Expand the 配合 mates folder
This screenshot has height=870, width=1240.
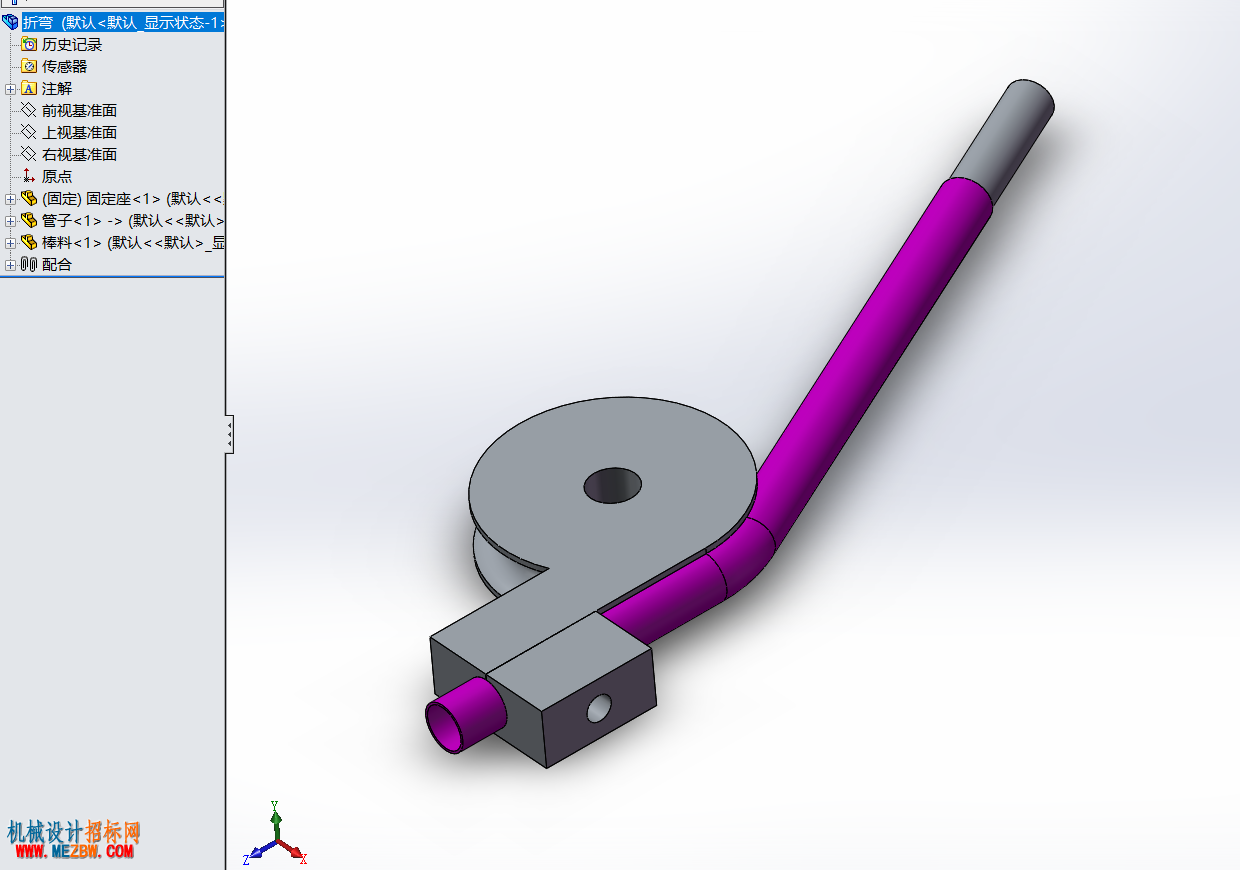click(11, 264)
